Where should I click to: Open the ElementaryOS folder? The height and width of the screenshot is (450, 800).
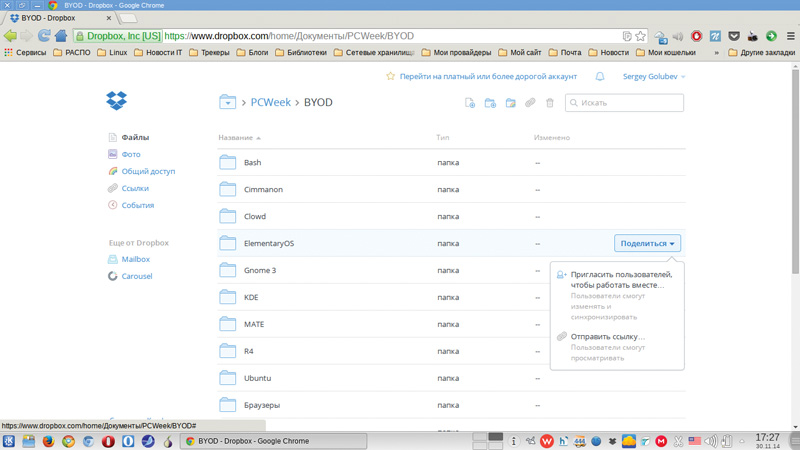[x=269, y=243]
